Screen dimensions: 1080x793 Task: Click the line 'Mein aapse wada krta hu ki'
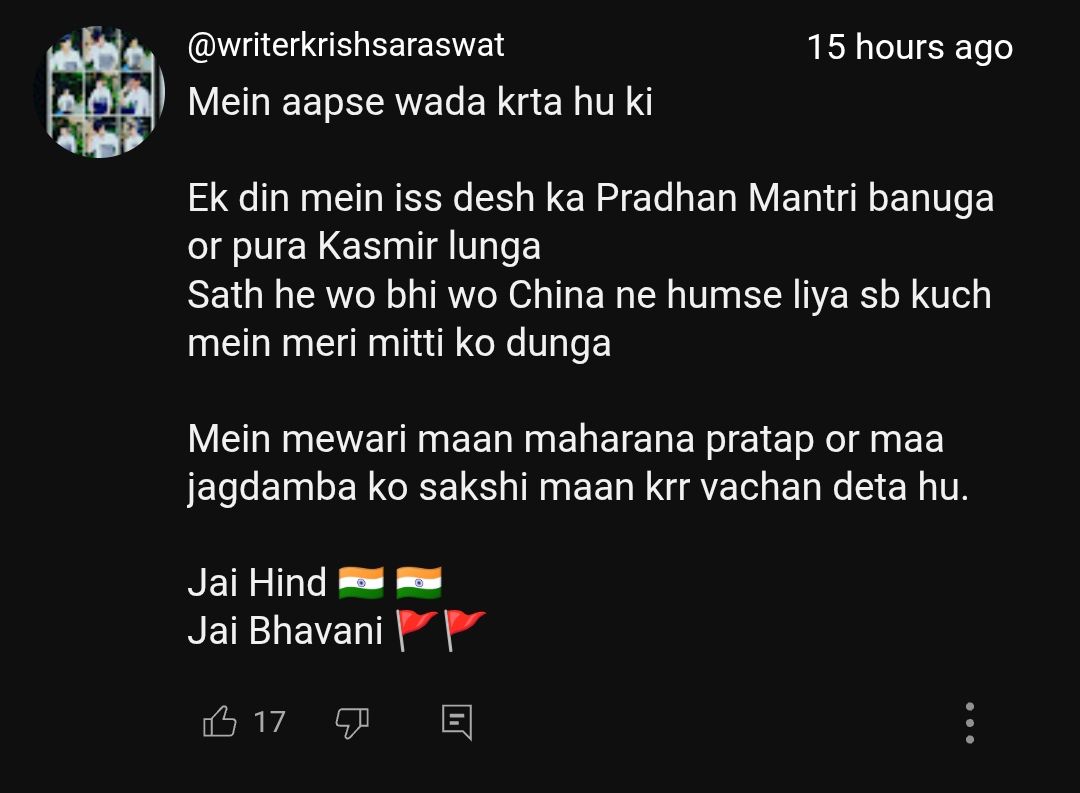click(x=419, y=102)
